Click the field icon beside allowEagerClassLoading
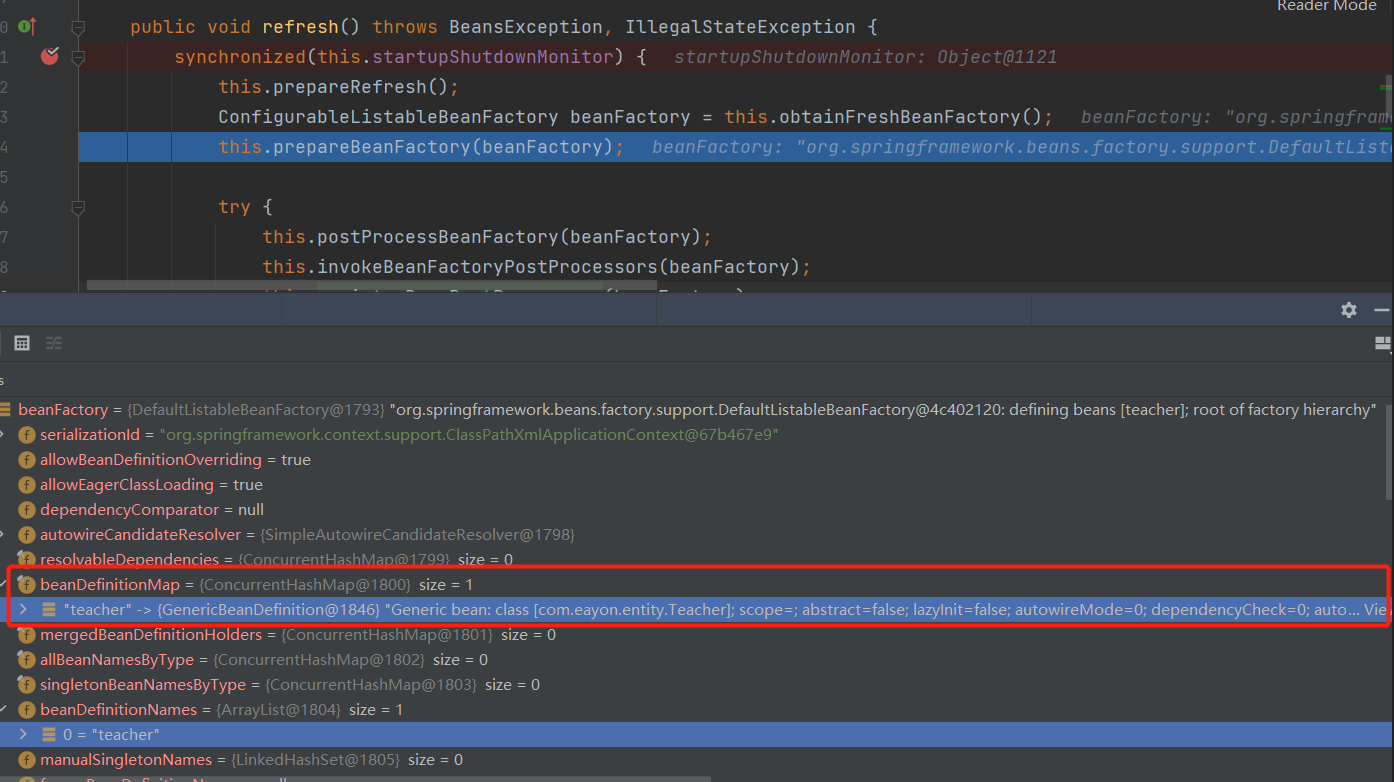Image resolution: width=1394 pixels, height=782 pixels. click(x=27, y=485)
